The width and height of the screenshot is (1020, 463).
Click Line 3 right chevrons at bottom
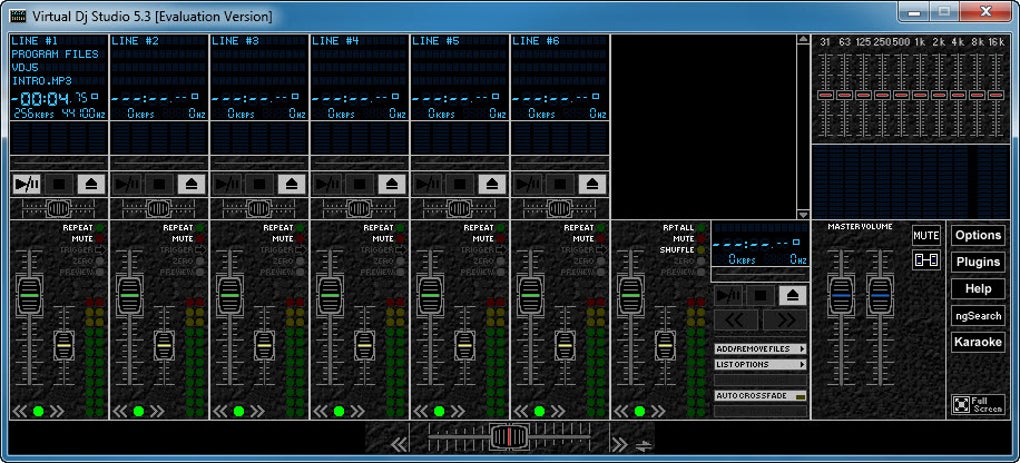click(x=257, y=411)
